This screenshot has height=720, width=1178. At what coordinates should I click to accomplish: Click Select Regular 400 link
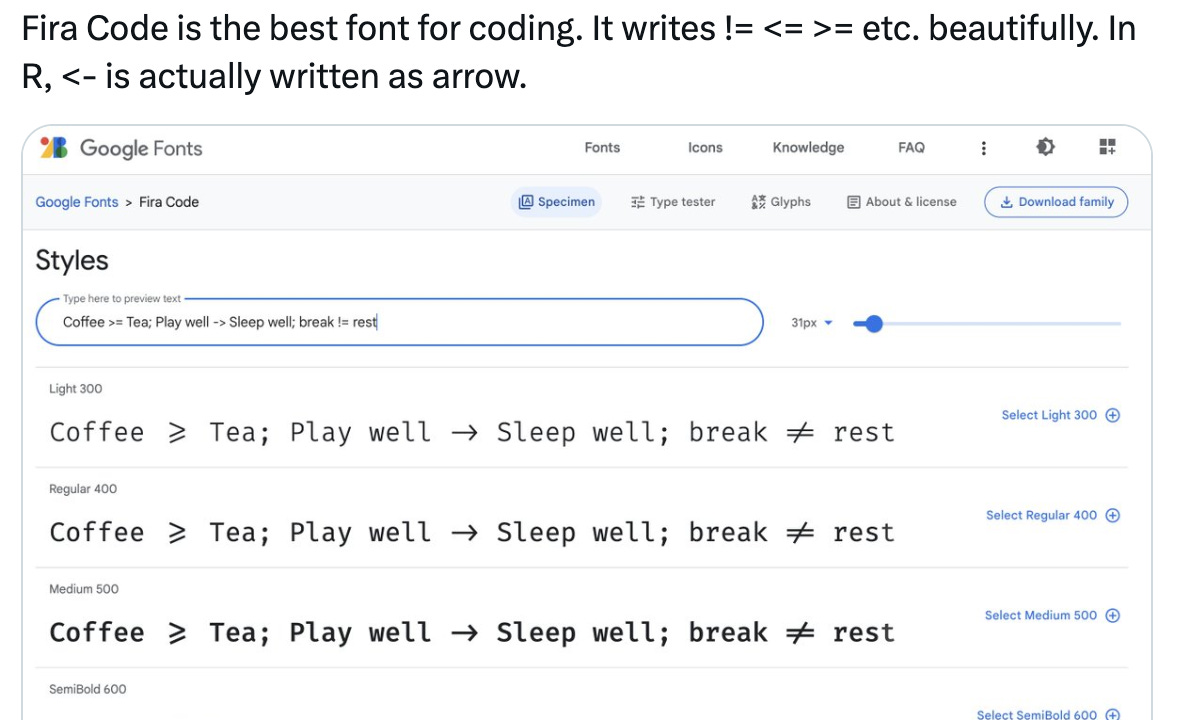[1041, 515]
